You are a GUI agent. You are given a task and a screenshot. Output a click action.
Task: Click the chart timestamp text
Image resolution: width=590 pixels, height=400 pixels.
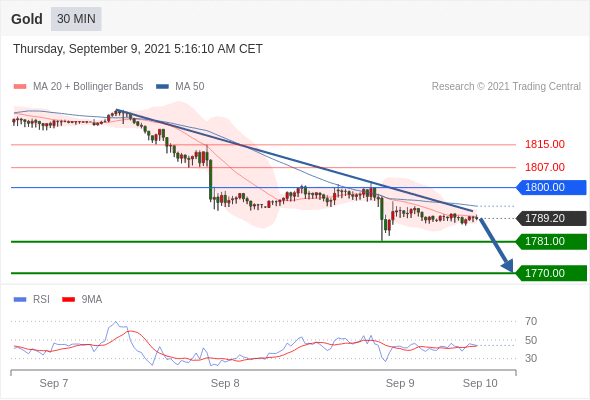click(138, 49)
